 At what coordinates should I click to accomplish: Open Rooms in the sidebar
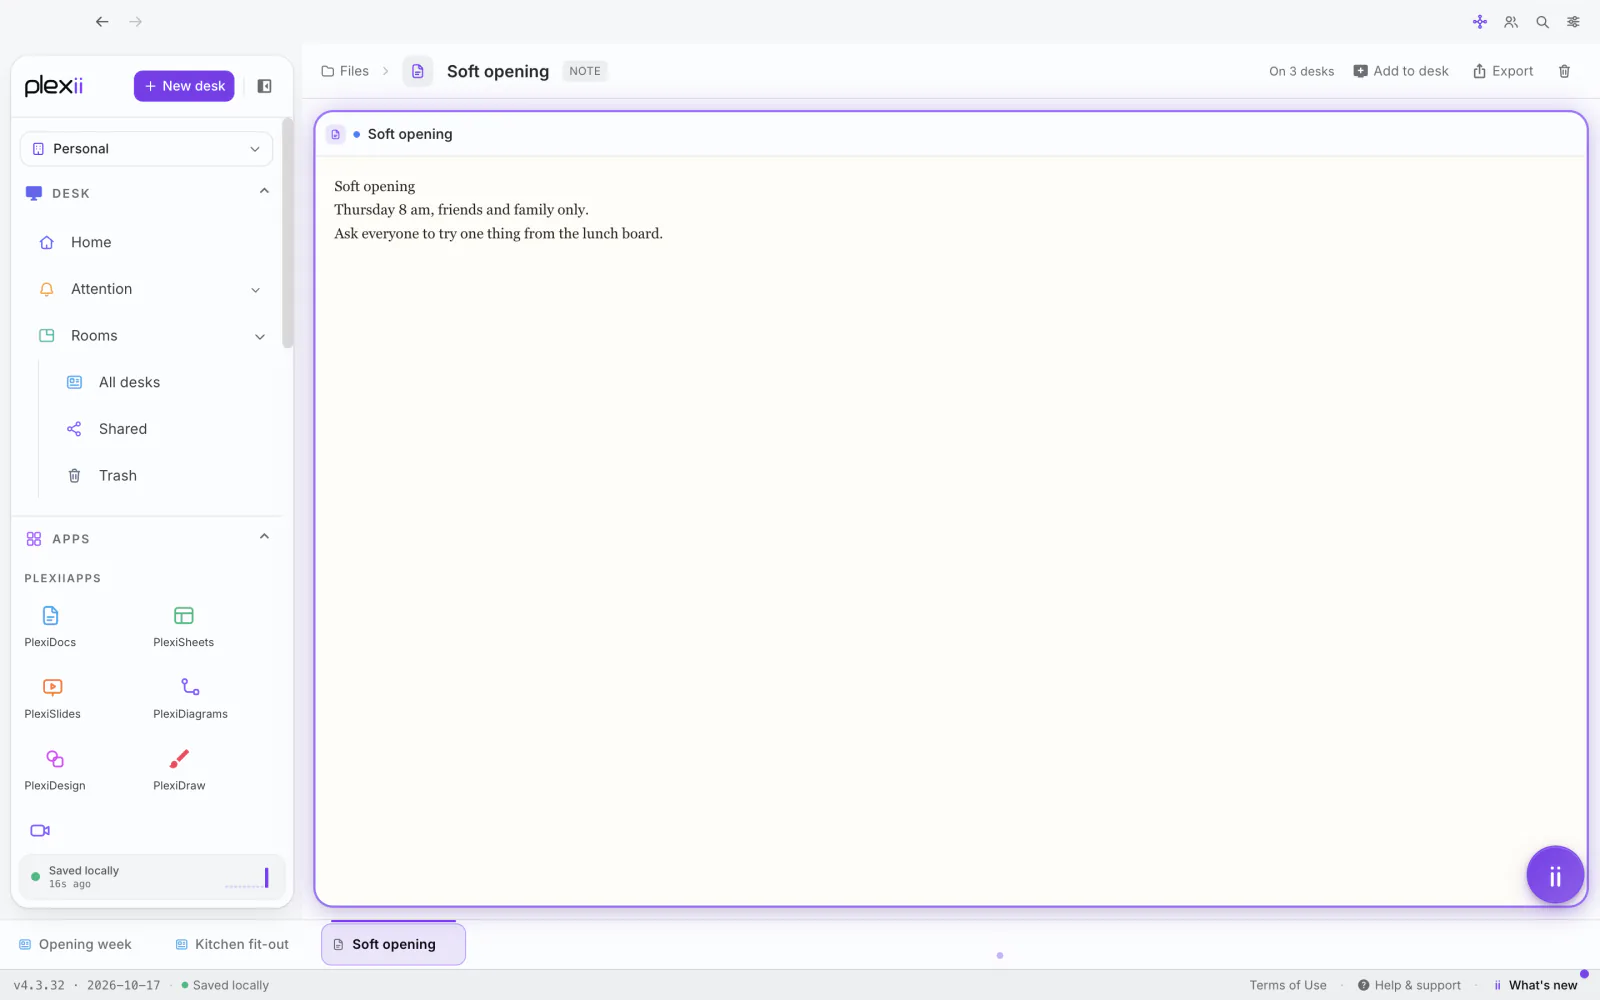94,336
